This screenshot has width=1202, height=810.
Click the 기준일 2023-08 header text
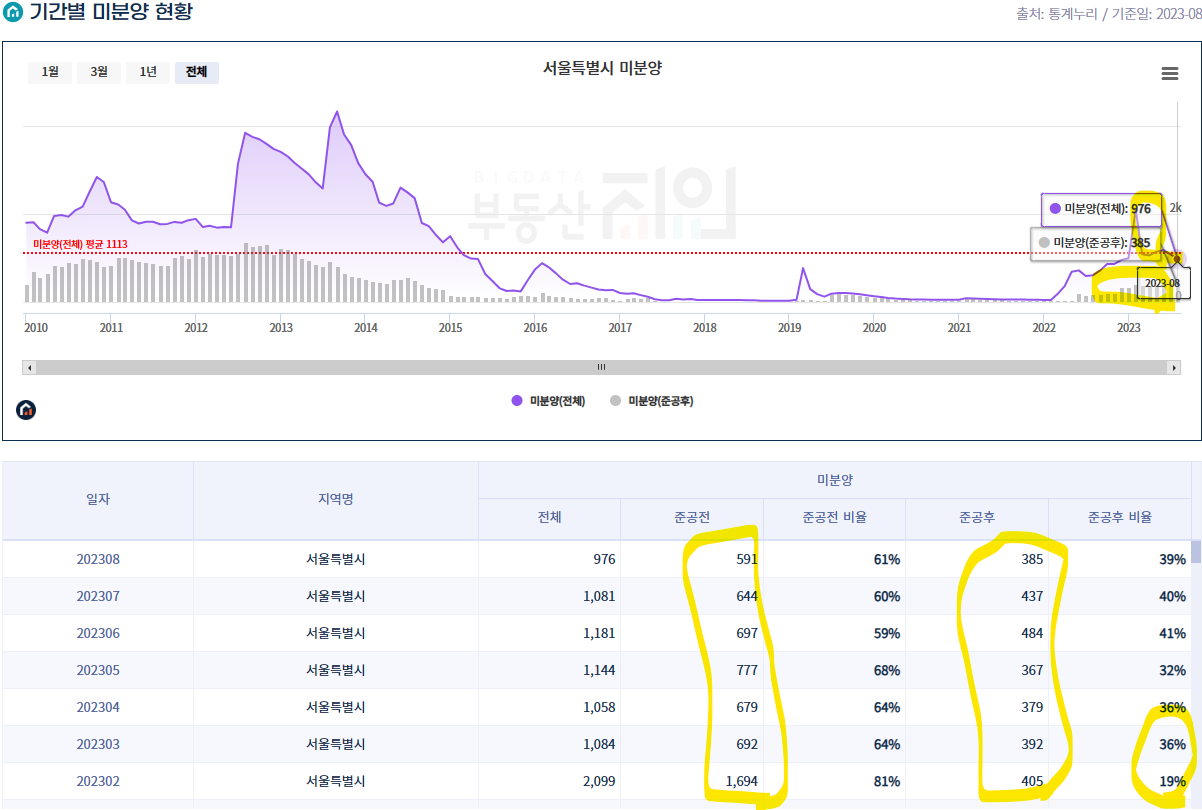pyautogui.click(x=1156, y=15)
